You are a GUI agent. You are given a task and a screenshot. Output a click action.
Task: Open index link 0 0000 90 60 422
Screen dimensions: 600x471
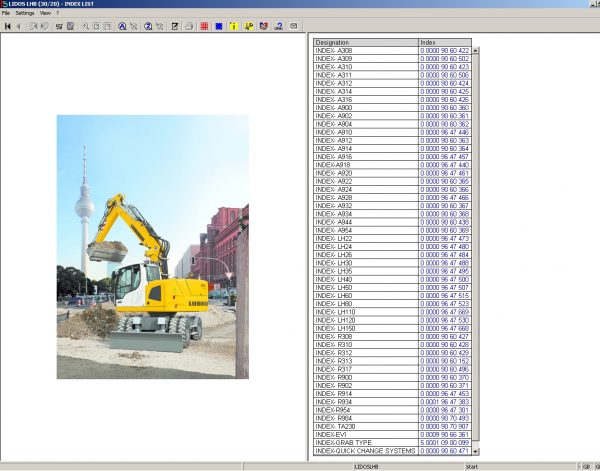pyautogui.click(x=444, y=50)
